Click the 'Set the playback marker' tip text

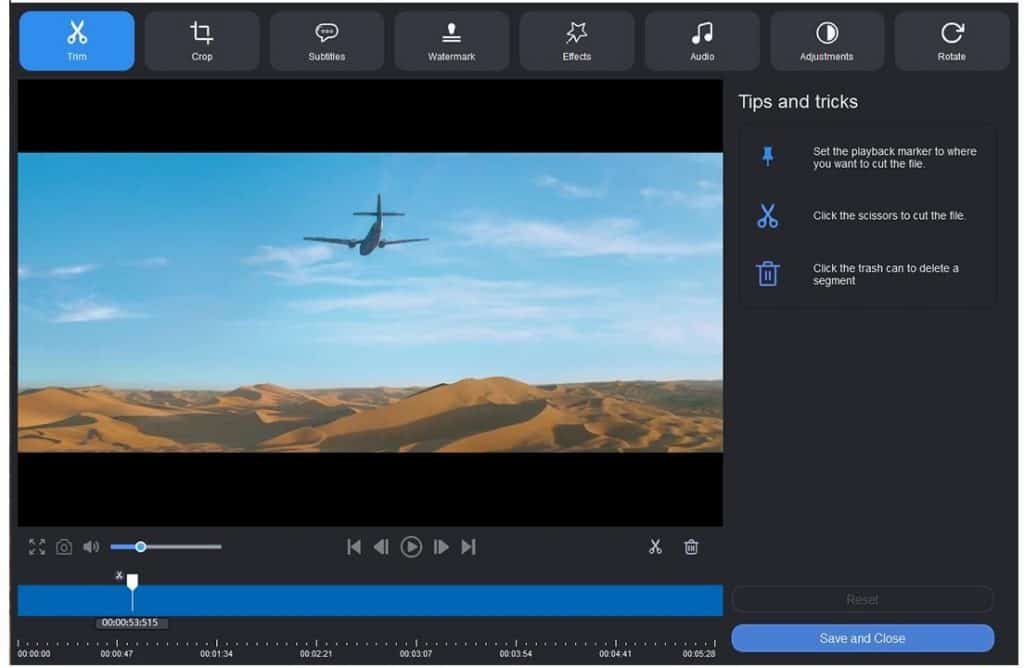(895, 157)
